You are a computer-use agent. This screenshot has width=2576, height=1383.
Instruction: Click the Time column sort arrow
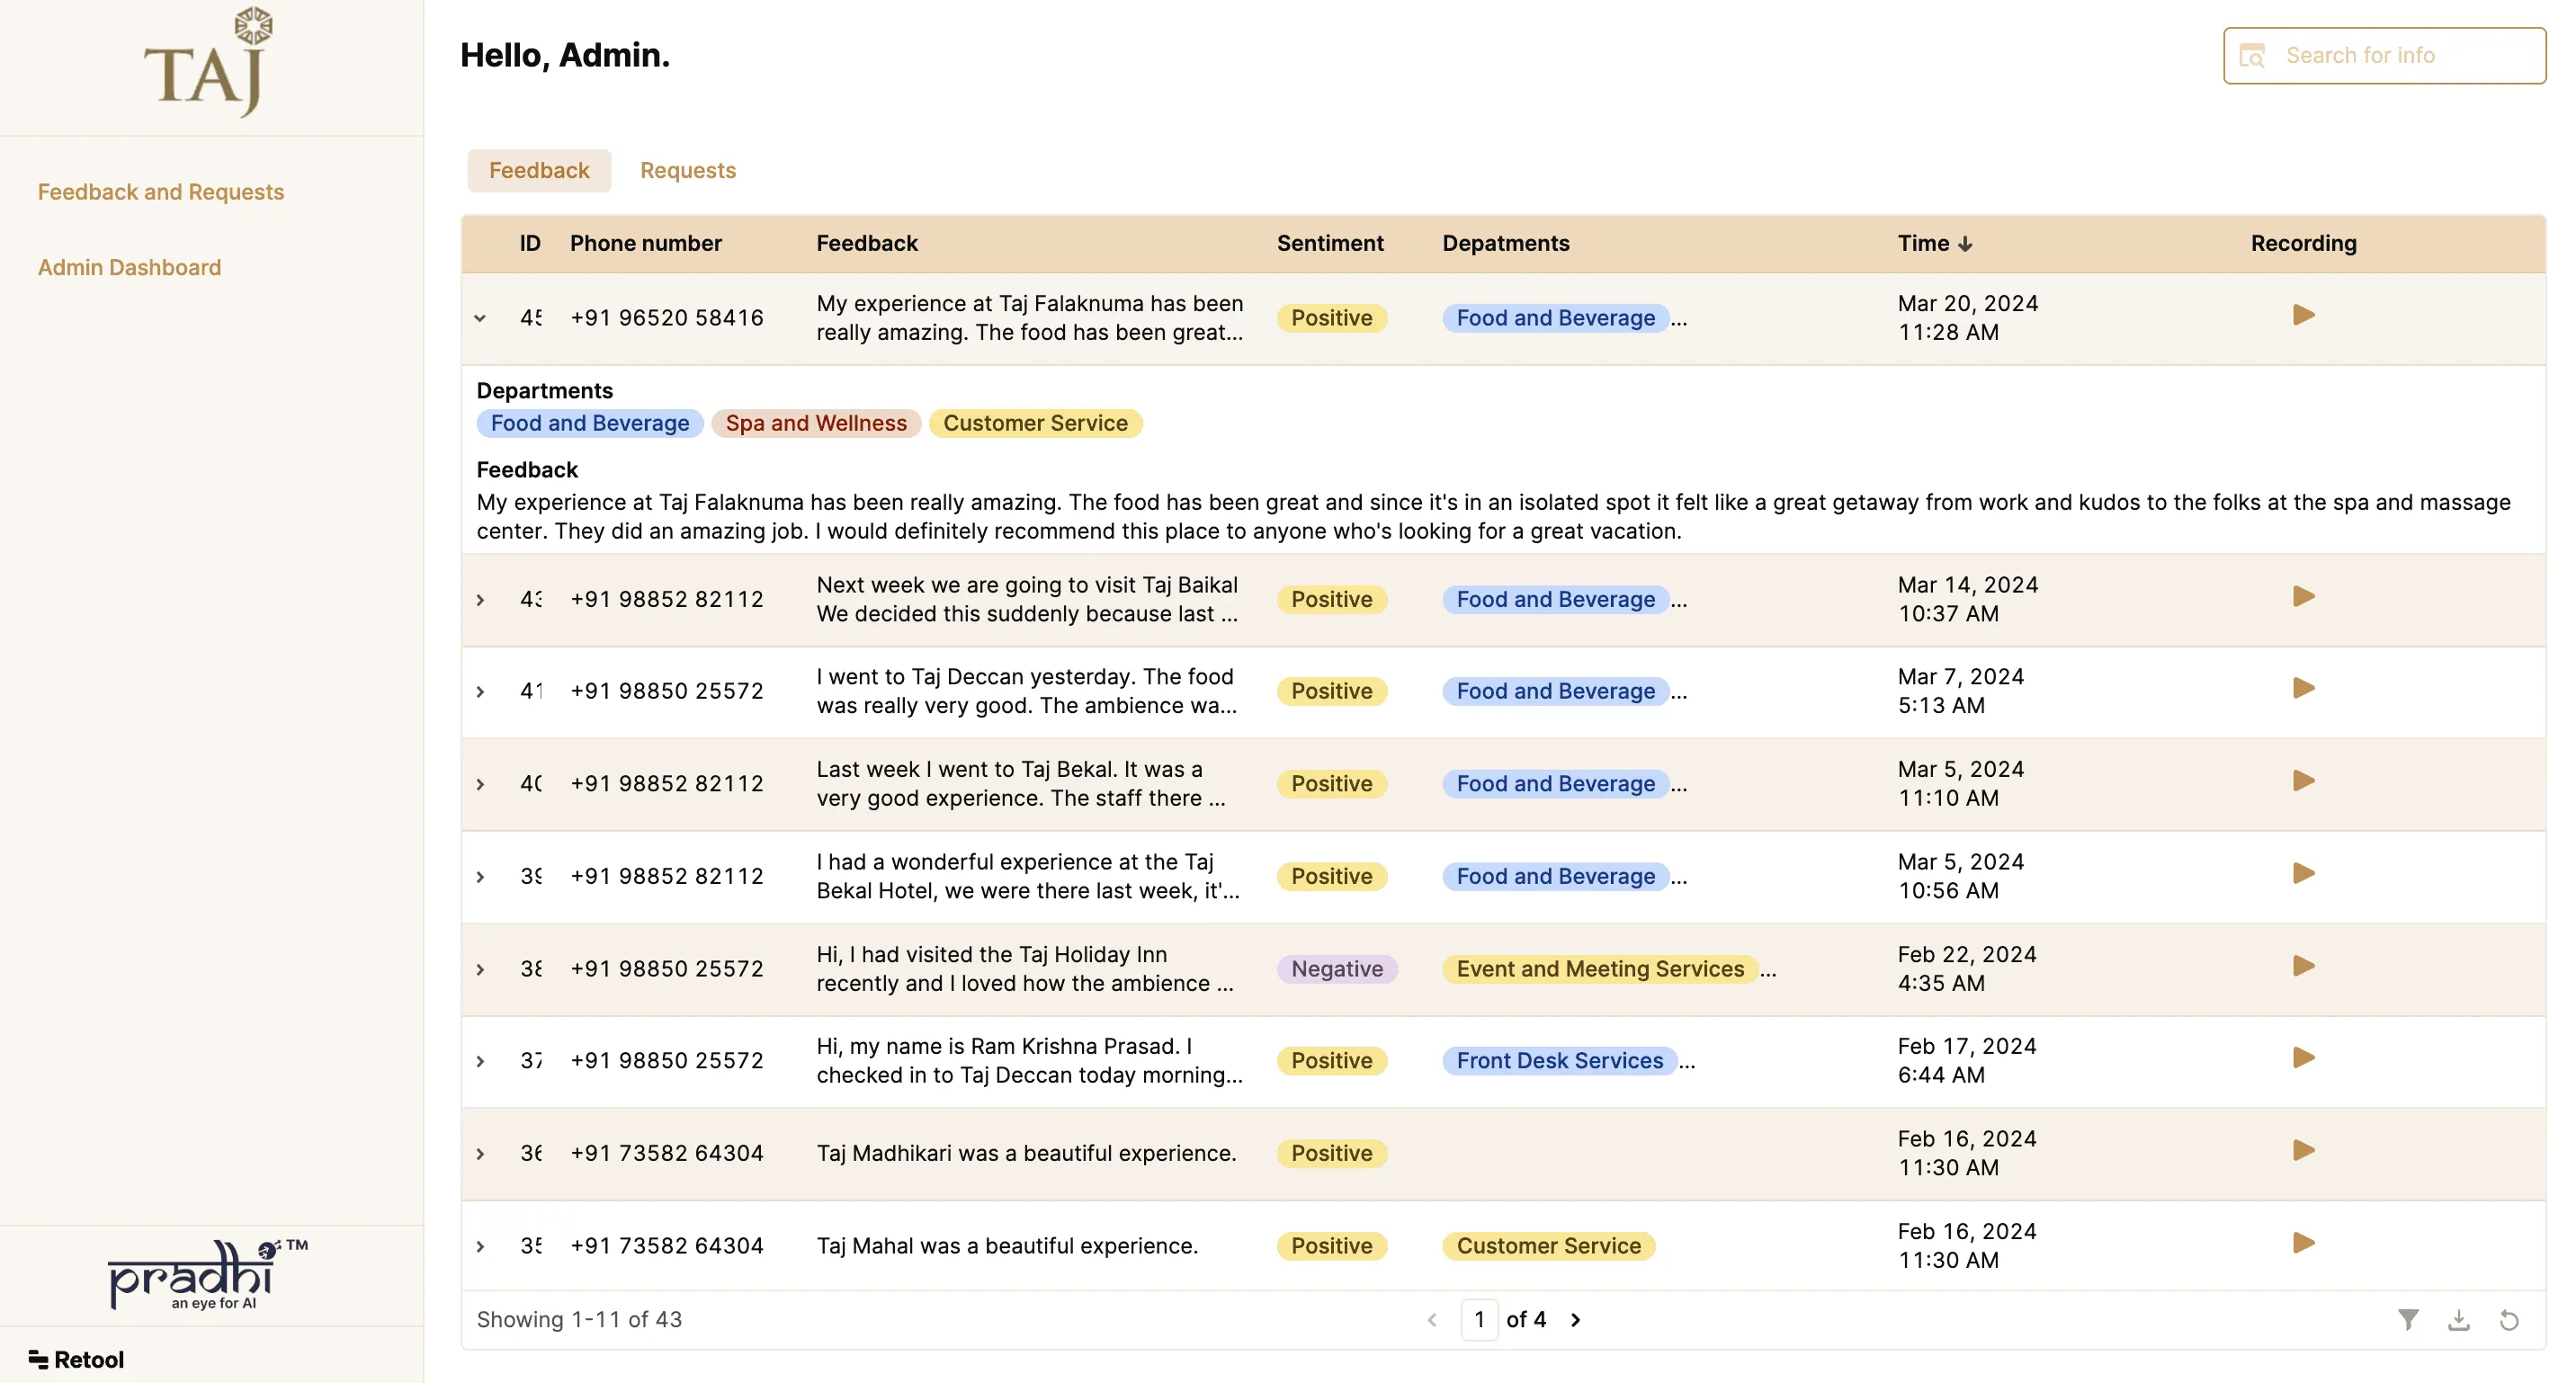coord(1965,244)
